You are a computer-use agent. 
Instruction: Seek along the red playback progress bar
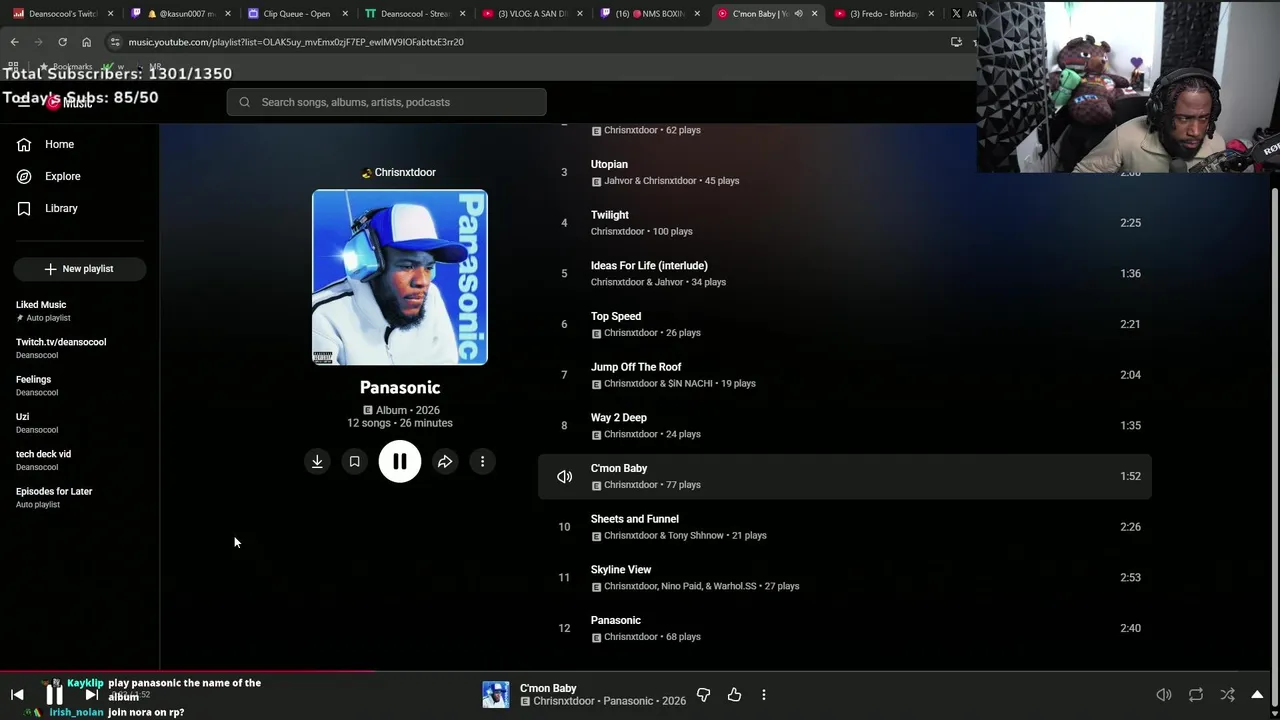[x=188, y=672]
